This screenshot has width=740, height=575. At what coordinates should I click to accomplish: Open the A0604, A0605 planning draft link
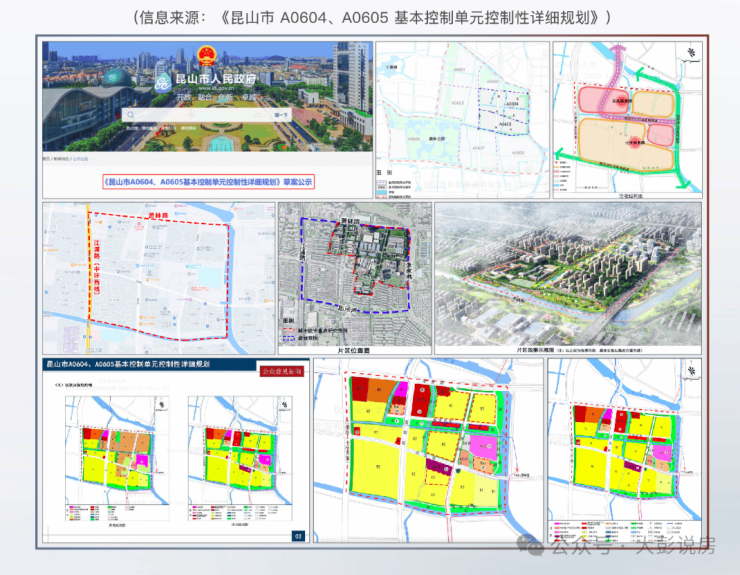point(208,182)
